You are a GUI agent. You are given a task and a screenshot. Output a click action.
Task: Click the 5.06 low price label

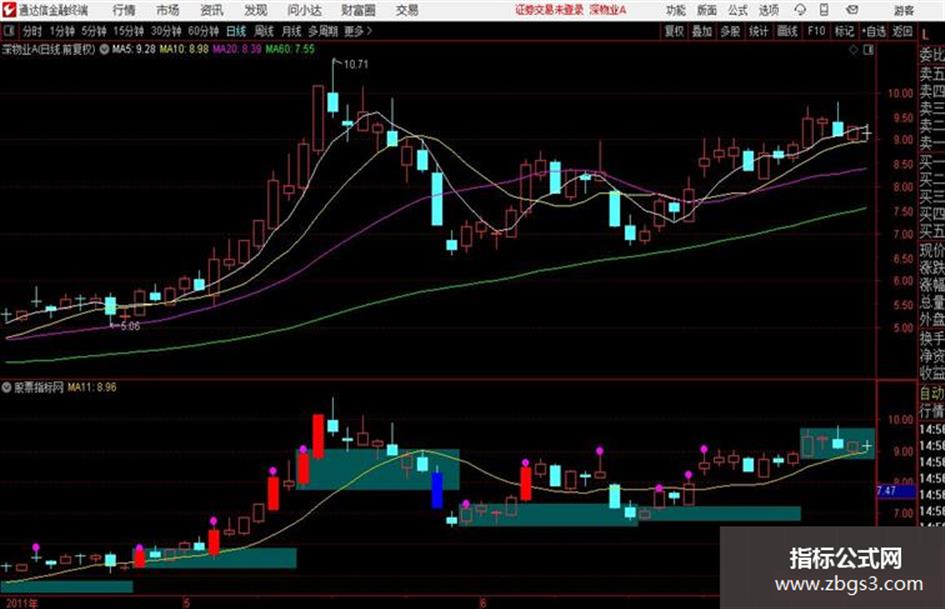130,326
